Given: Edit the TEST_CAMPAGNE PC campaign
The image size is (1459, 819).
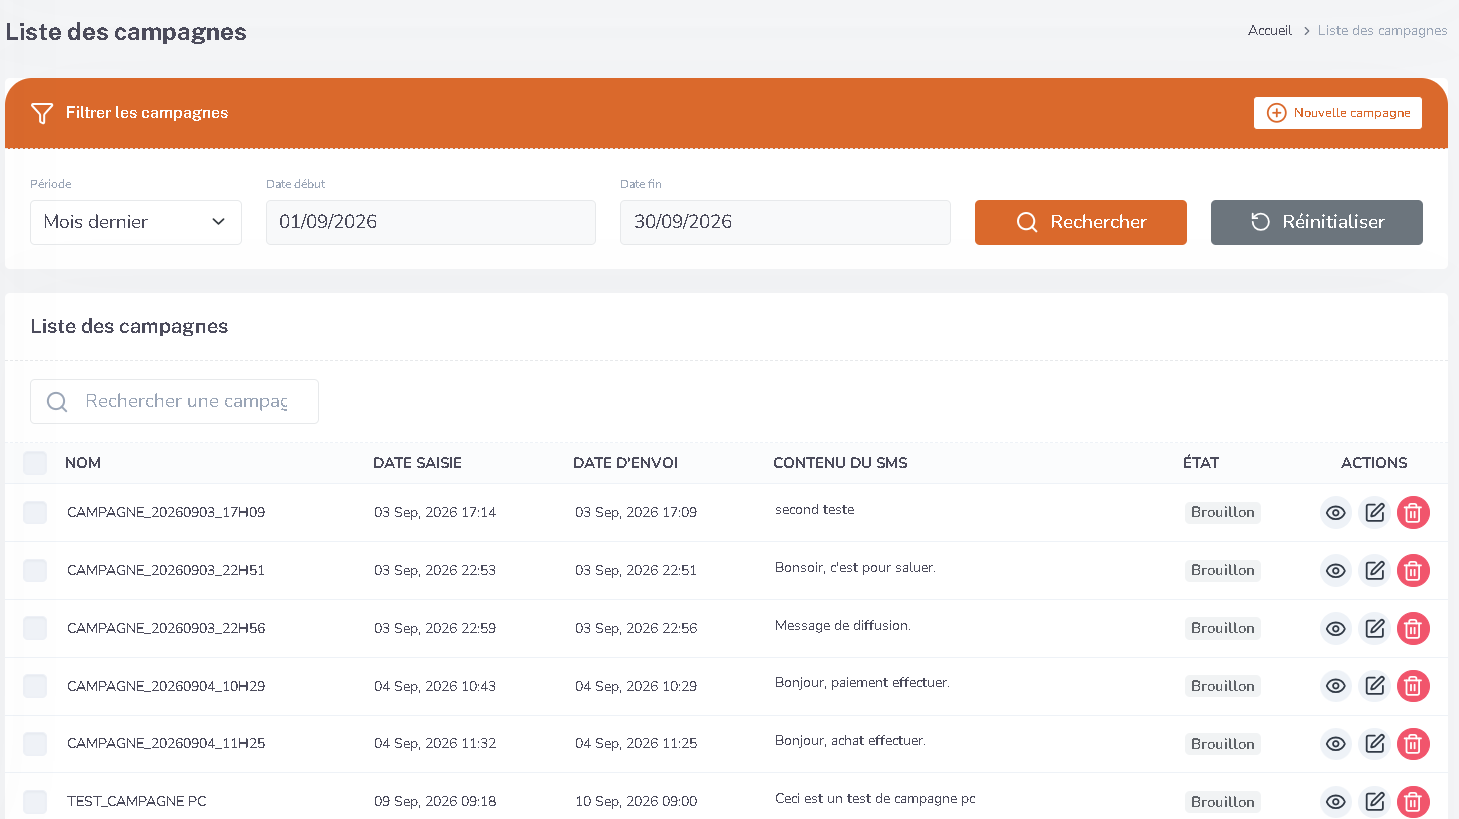Looking at the screenshot, I should pyautogui.click(x=1375, y=802).
